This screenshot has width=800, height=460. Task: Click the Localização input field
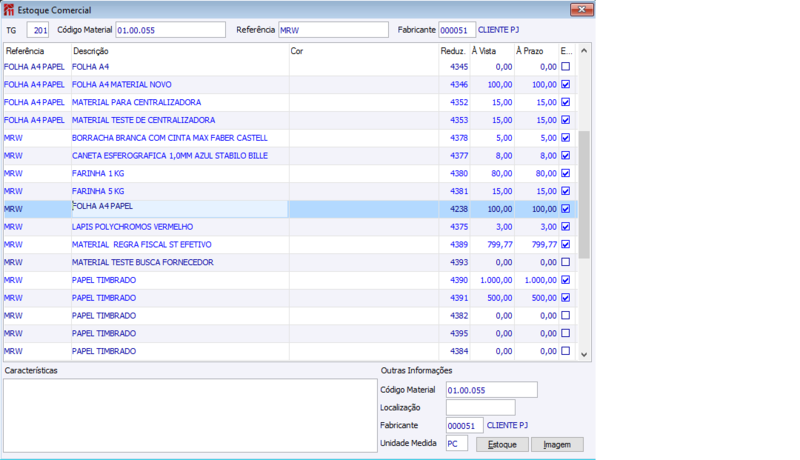pos(481,407)
